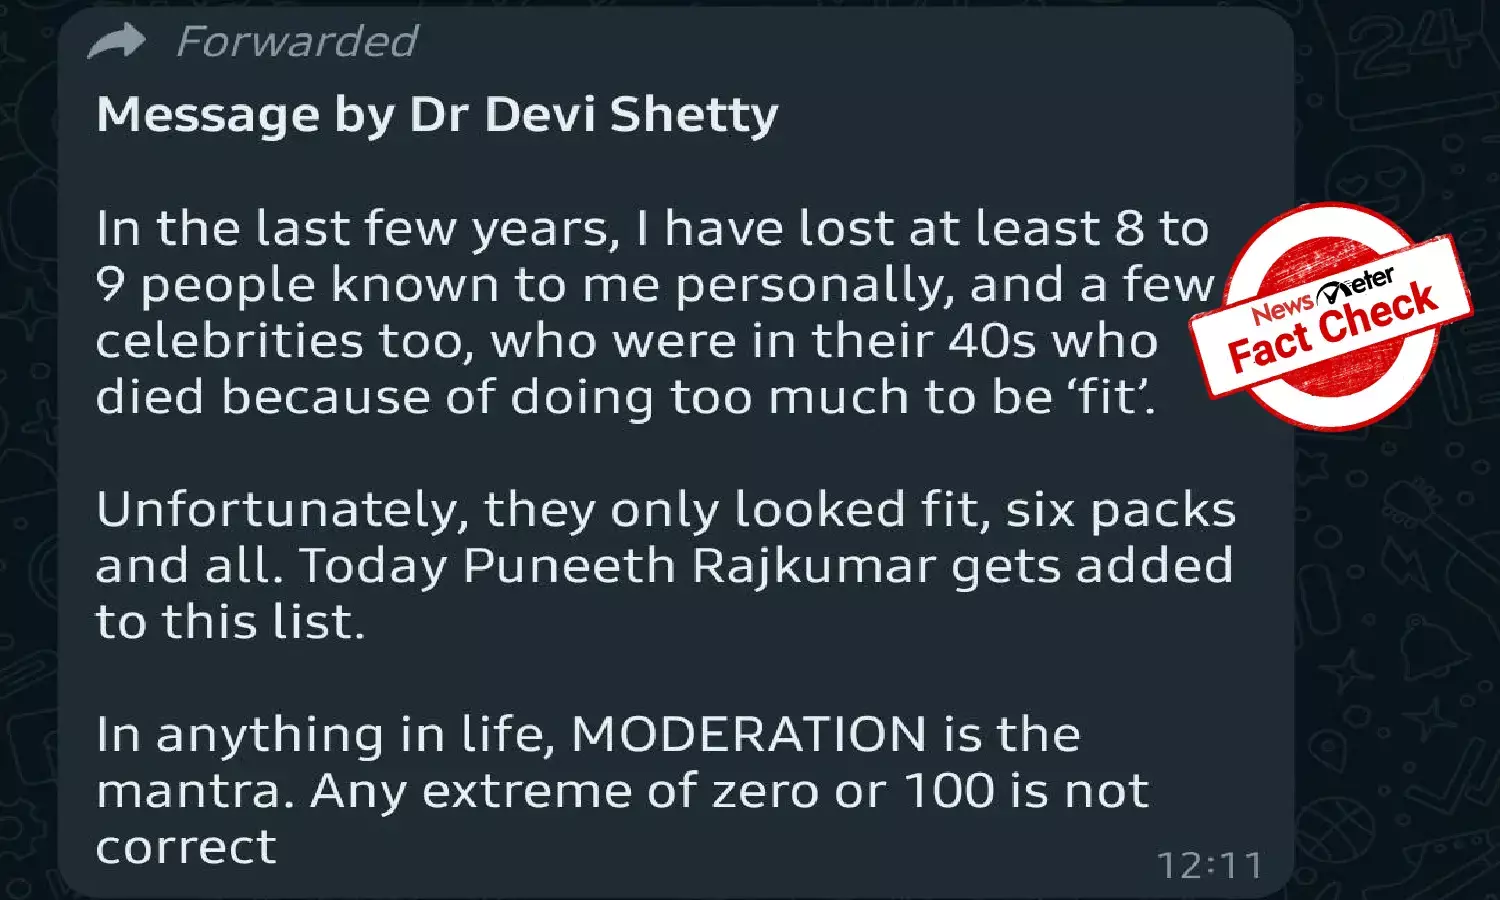Expand the 'Message by Dr Devi Shetty' header

pos(437,113)
